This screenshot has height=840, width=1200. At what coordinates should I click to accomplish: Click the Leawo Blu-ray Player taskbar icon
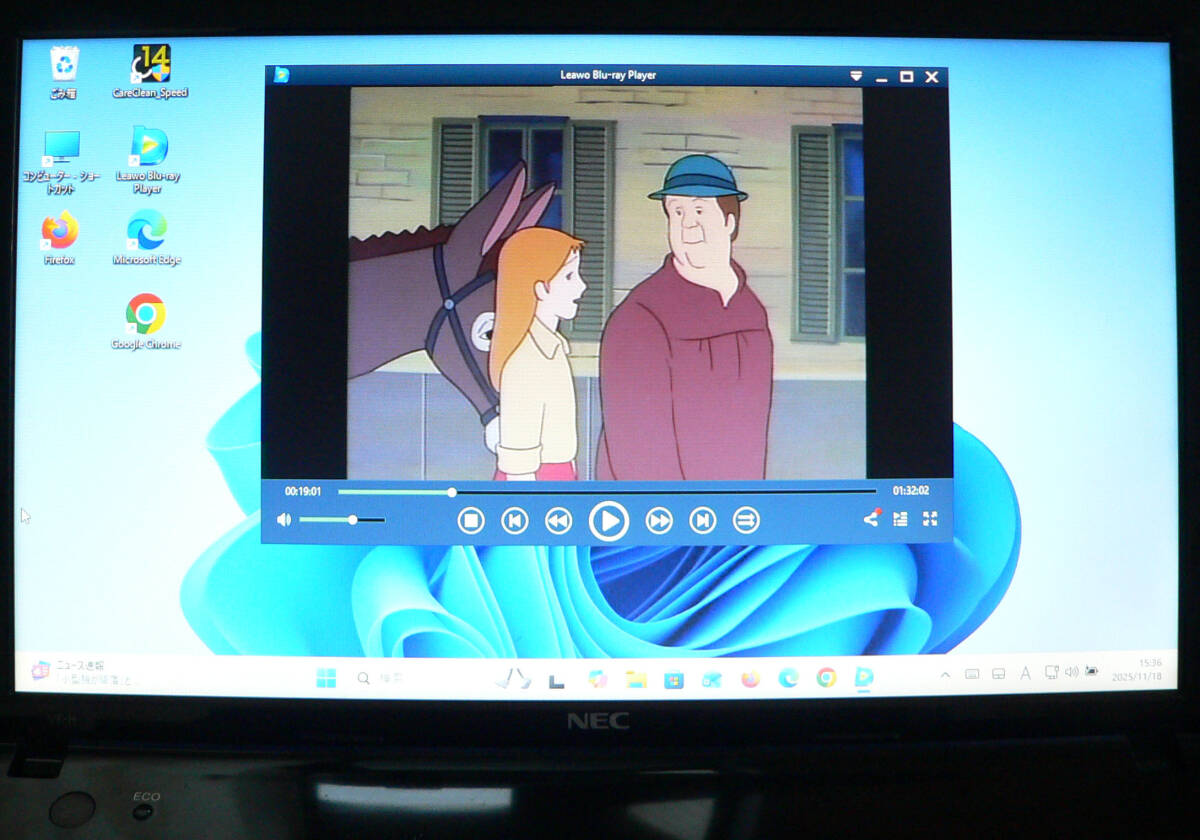pos(864,678)
